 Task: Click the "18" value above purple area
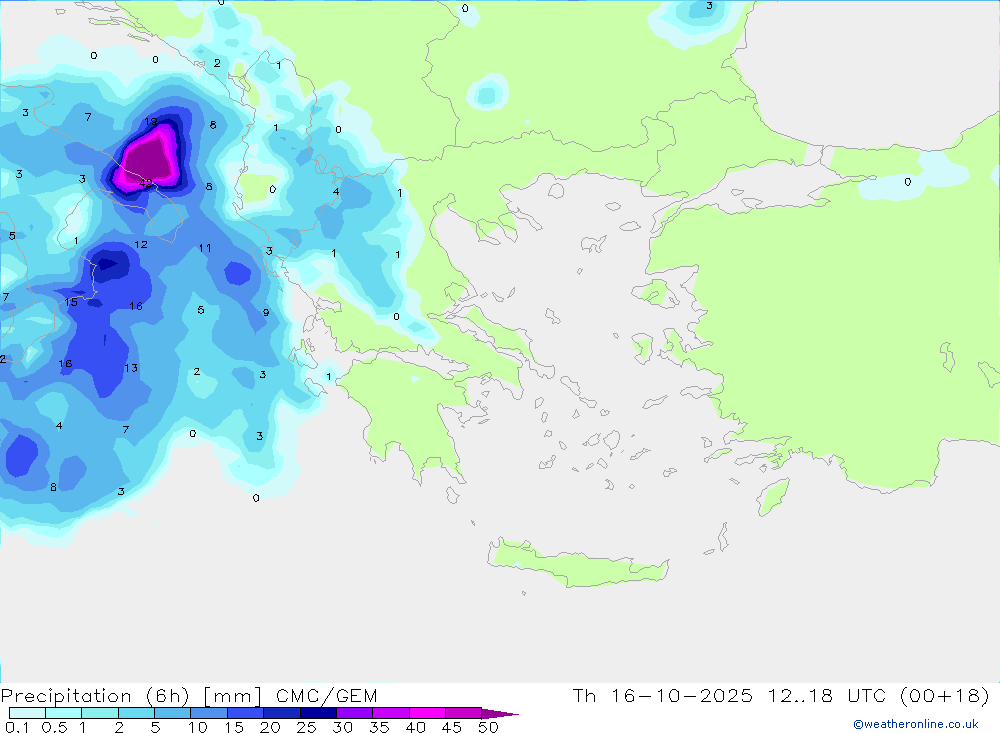point(151,122)
